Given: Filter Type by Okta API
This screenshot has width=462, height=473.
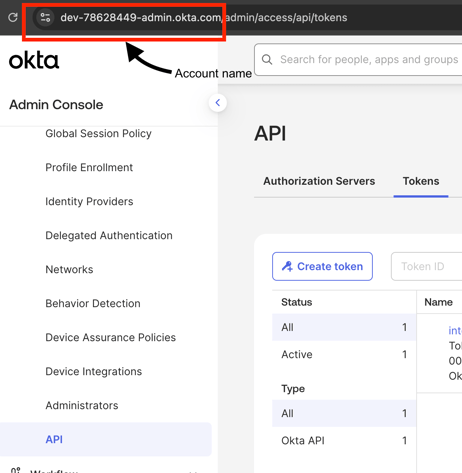Looking at the screenshot, I should point(344,441).
